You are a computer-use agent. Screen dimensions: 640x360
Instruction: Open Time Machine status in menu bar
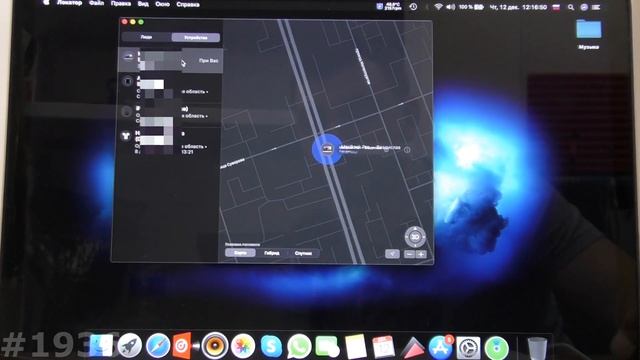[413, 7]
